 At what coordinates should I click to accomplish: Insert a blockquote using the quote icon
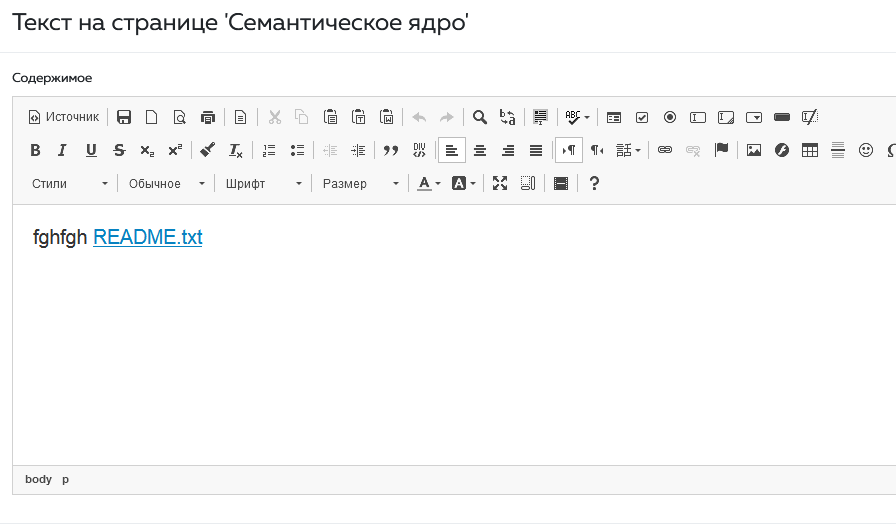(x=391, y=150)
